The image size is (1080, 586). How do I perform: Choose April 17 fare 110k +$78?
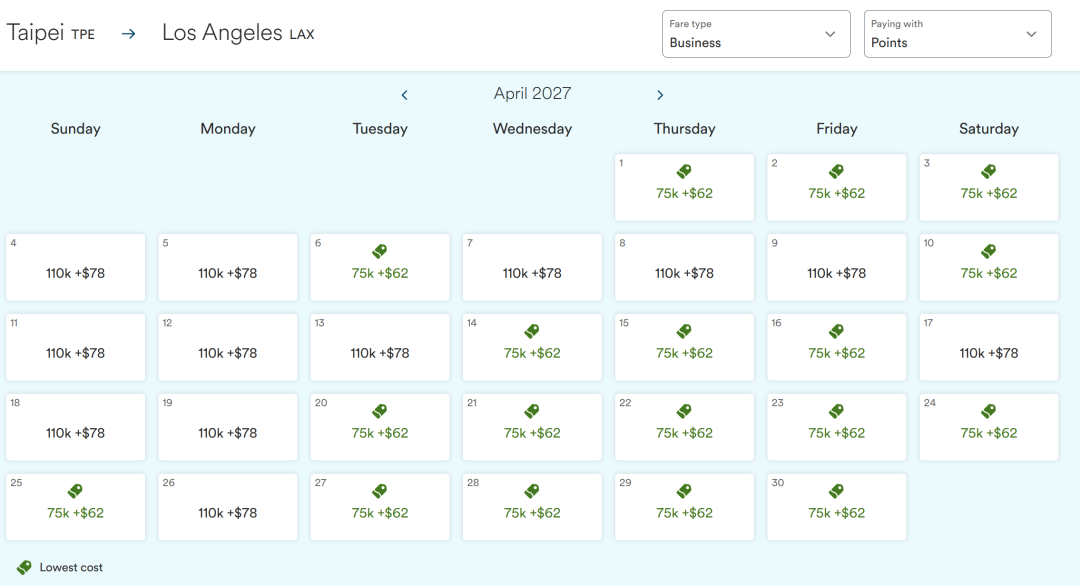coord(988,347)
